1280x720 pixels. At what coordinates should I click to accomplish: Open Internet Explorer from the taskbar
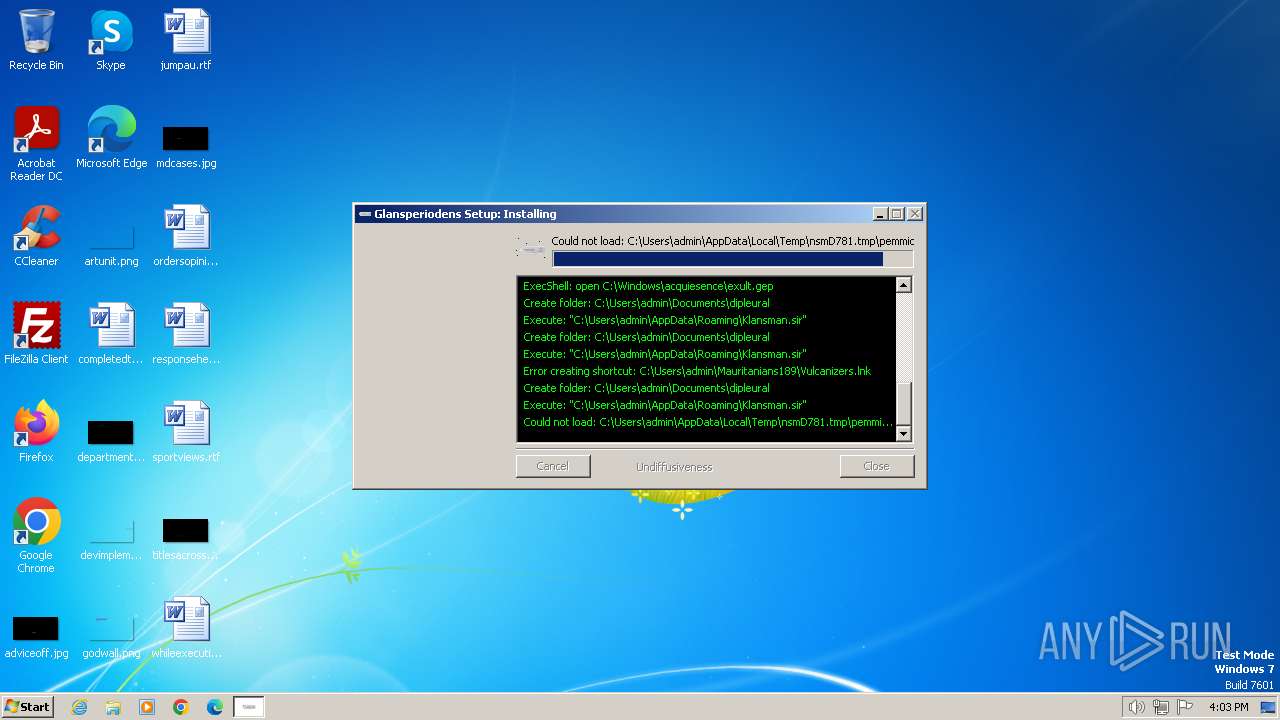79,707
